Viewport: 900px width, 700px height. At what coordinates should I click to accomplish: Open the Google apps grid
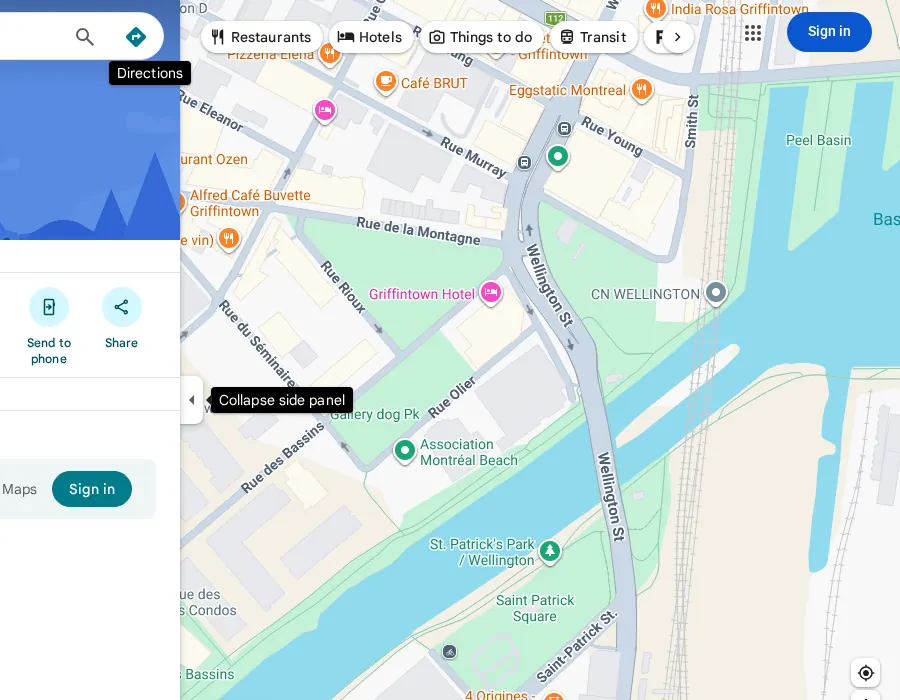(752, 33)
